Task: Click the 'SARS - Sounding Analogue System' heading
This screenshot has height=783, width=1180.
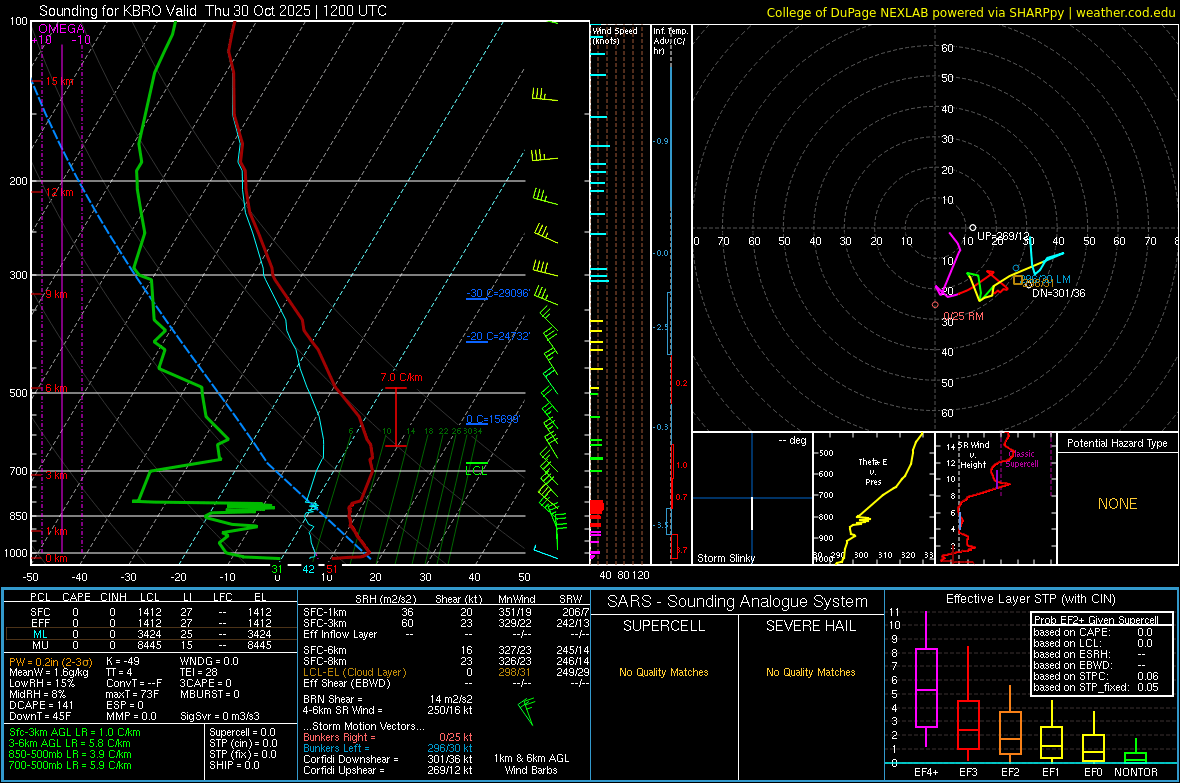Action: click(x=738, y=602)
